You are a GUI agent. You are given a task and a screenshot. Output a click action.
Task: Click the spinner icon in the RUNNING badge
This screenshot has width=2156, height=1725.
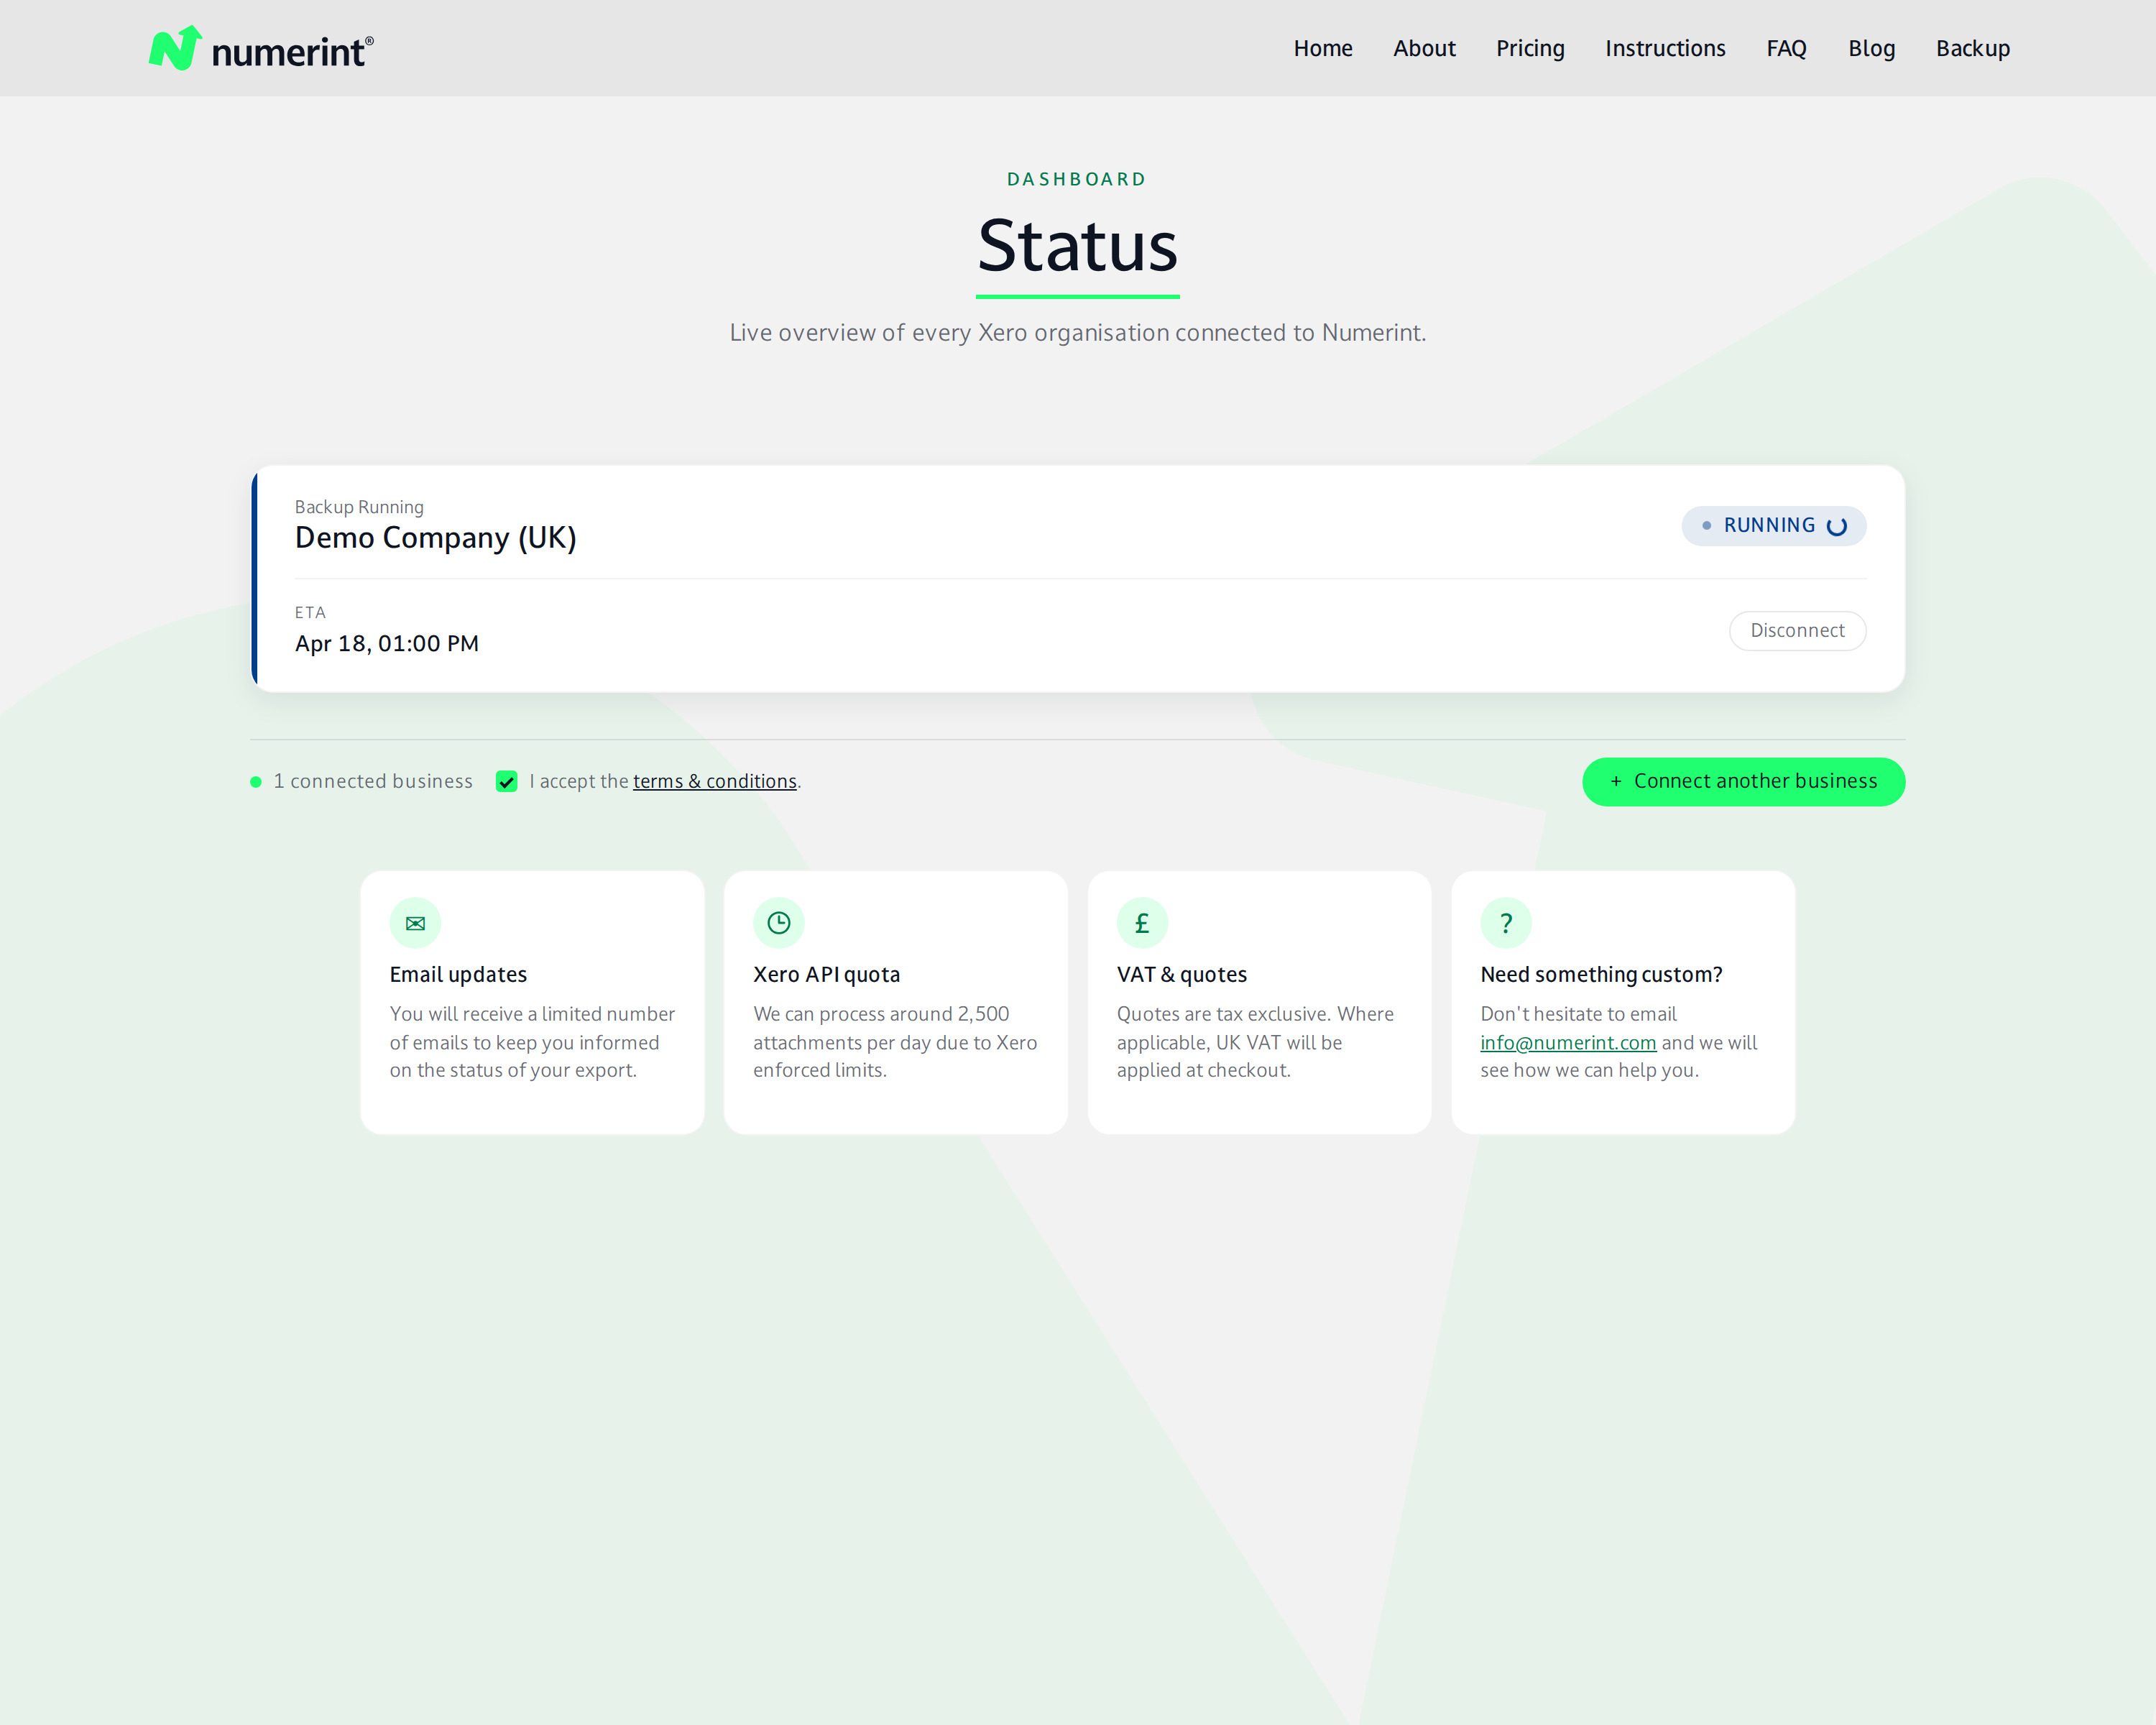point(1836,526)
